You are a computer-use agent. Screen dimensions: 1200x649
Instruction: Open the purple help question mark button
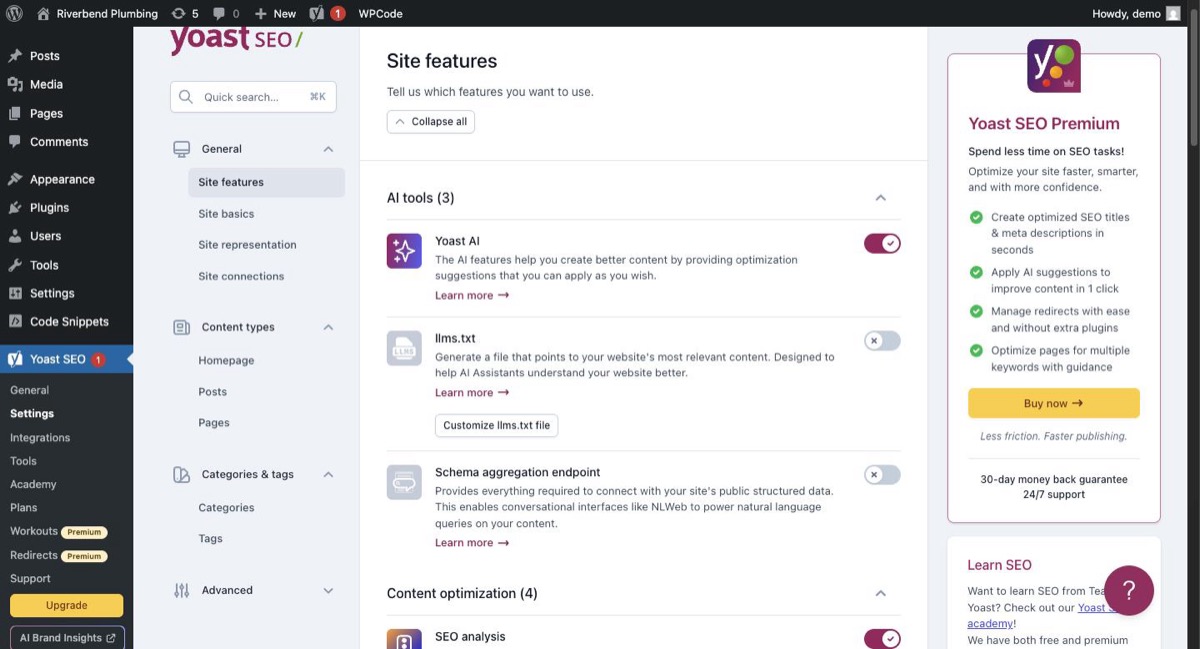[1129, 590]
